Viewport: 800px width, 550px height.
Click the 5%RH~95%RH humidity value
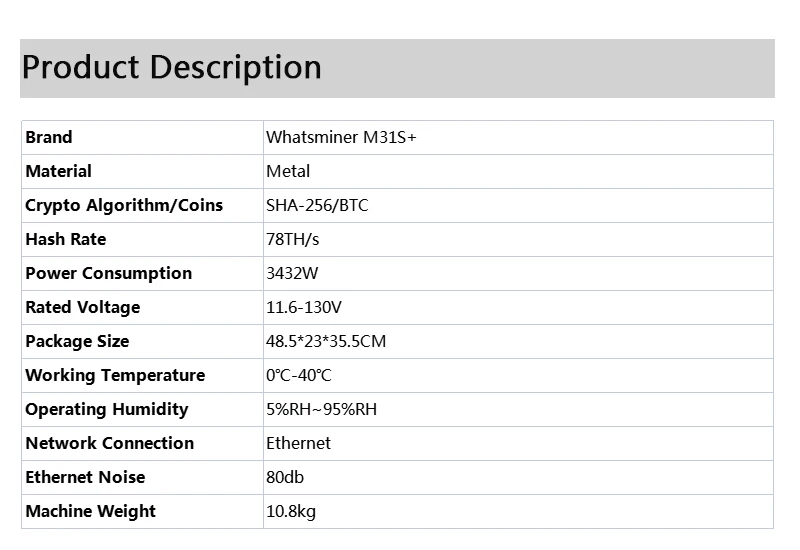point(321,409)
